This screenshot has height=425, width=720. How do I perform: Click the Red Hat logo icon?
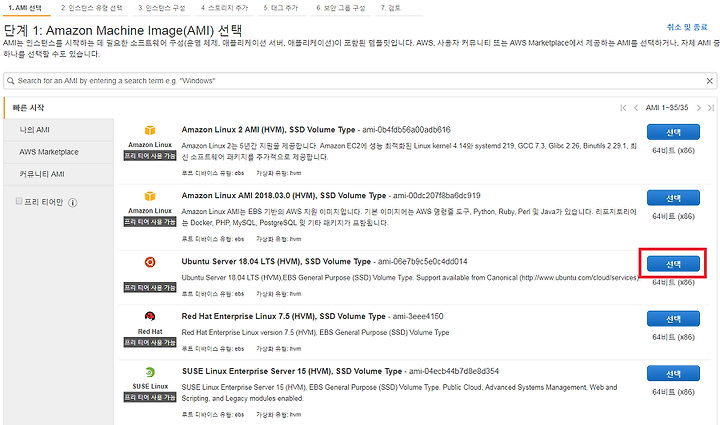[150, 316]
